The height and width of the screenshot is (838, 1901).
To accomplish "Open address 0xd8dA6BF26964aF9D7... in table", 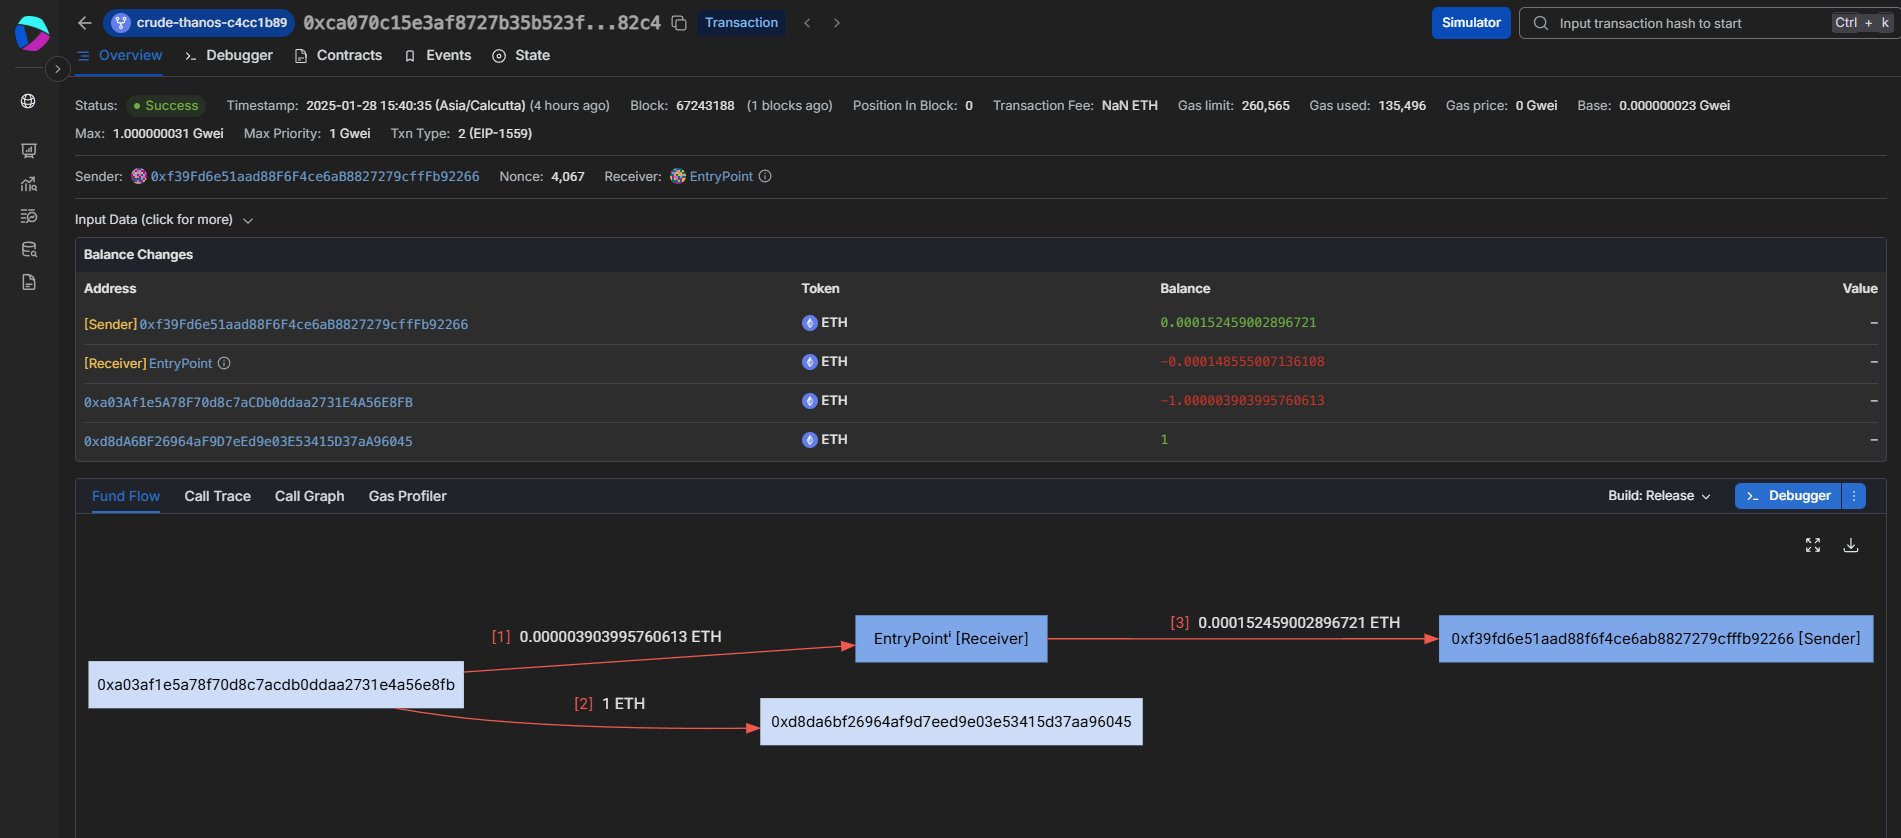I will (x=248, y=441).
